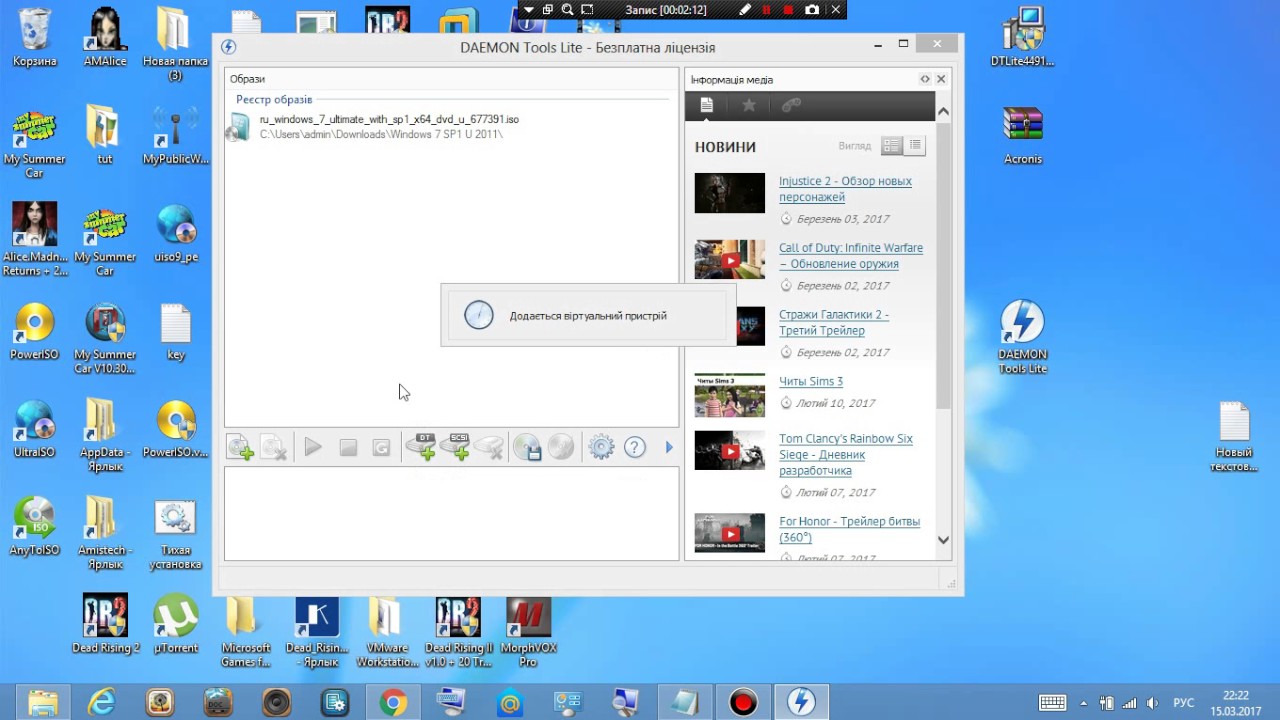Click the Remount refresh icon in toolbar
Viewport: 1280px width, 720px height.
[x=381, y=448]
